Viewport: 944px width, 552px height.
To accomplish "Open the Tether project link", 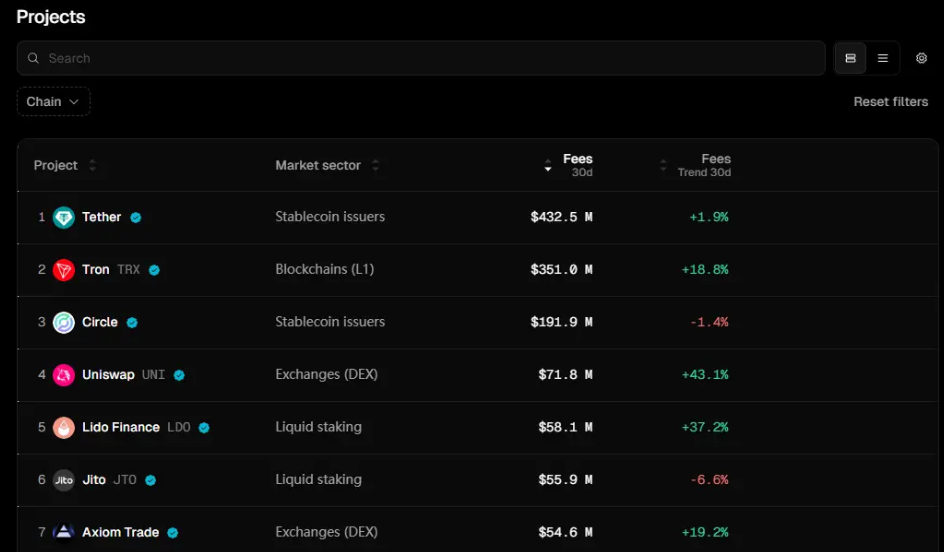I will pyautogui.click(x=101, y=217).
